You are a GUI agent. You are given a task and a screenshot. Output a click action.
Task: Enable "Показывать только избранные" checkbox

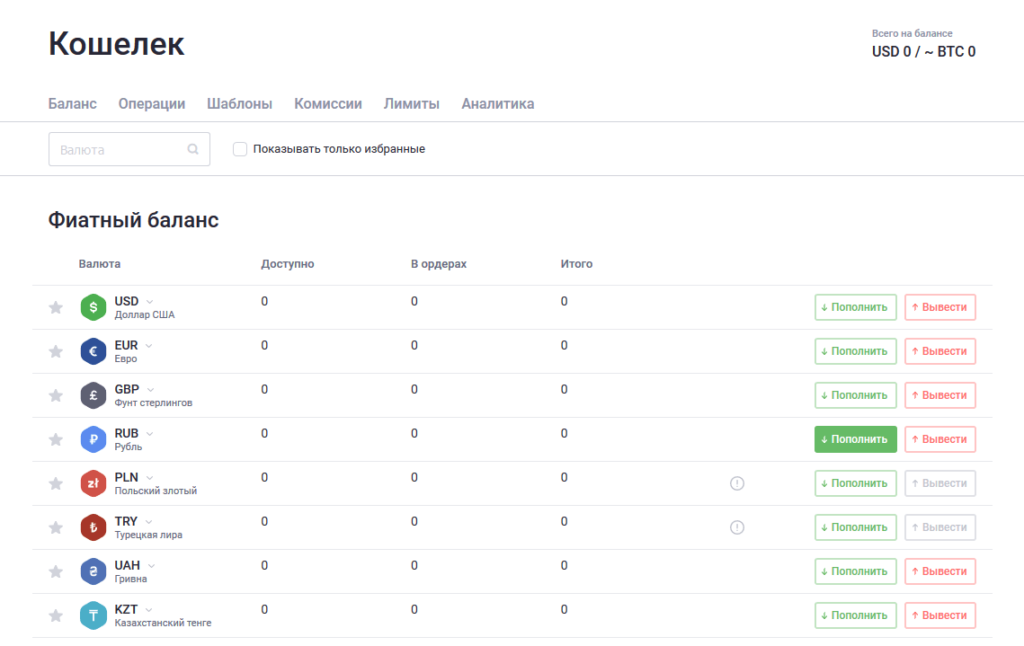[x=240, y=149]
